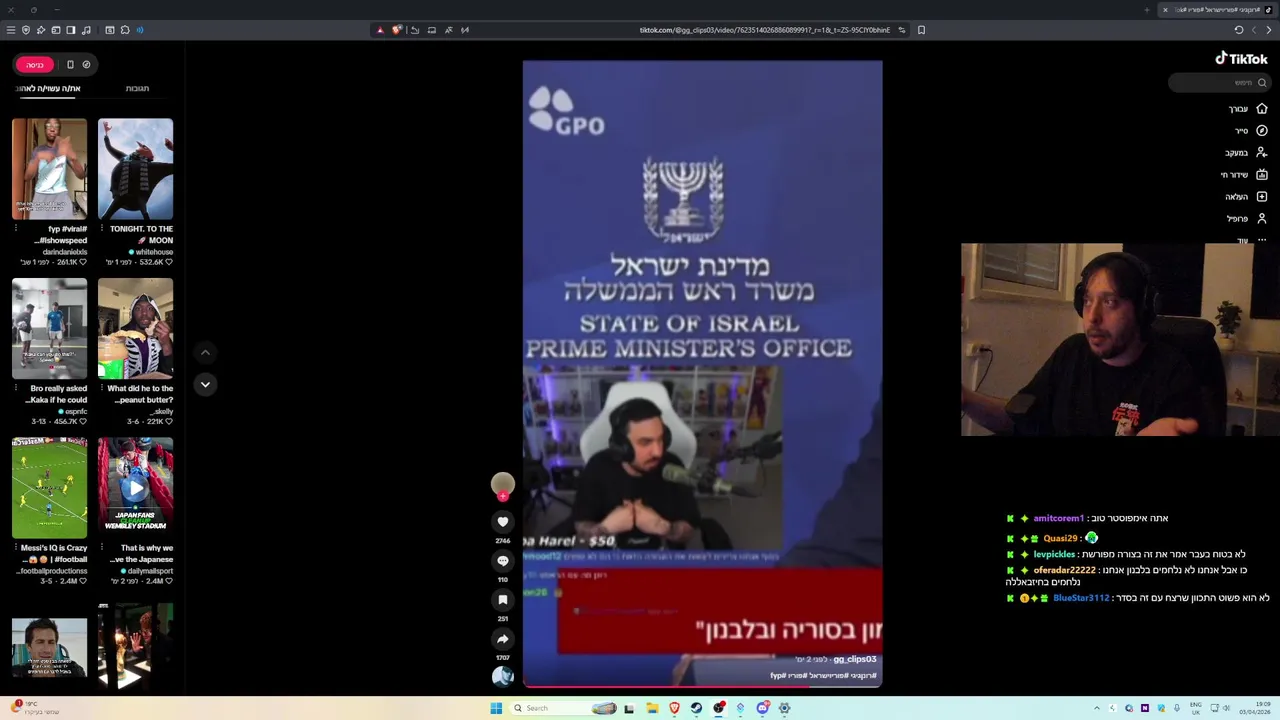1280x720 pixels.
Task: Open the peanut butter video thumbnail
Action: point(135,328)
